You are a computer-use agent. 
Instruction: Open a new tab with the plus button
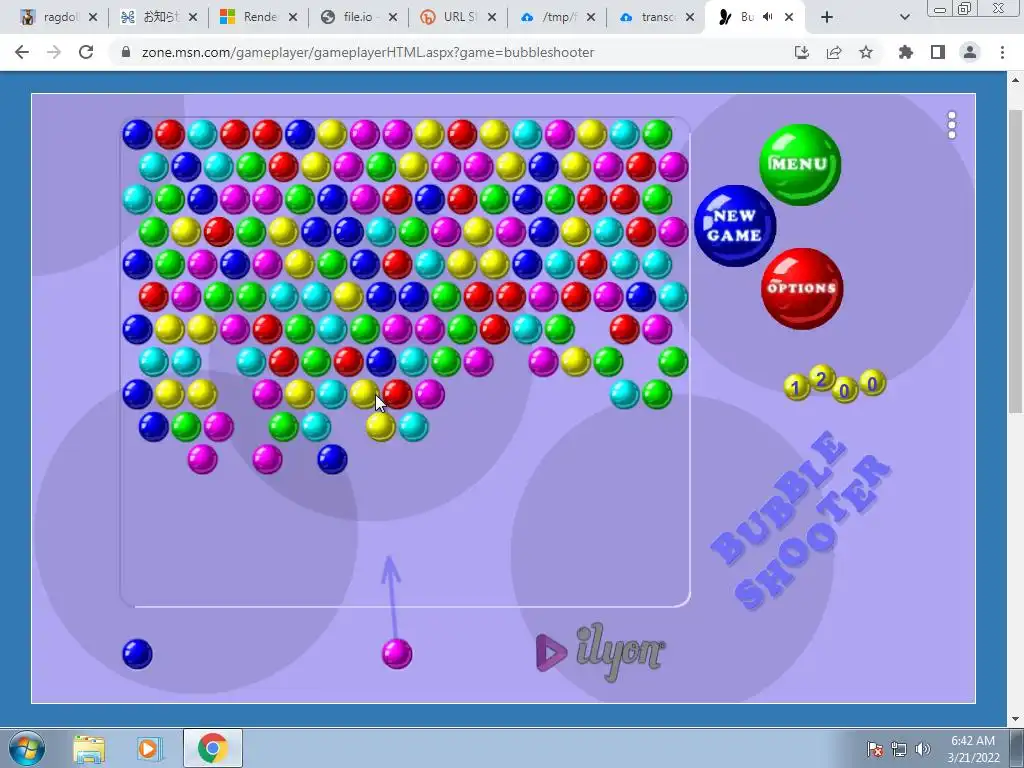[826, 17]
